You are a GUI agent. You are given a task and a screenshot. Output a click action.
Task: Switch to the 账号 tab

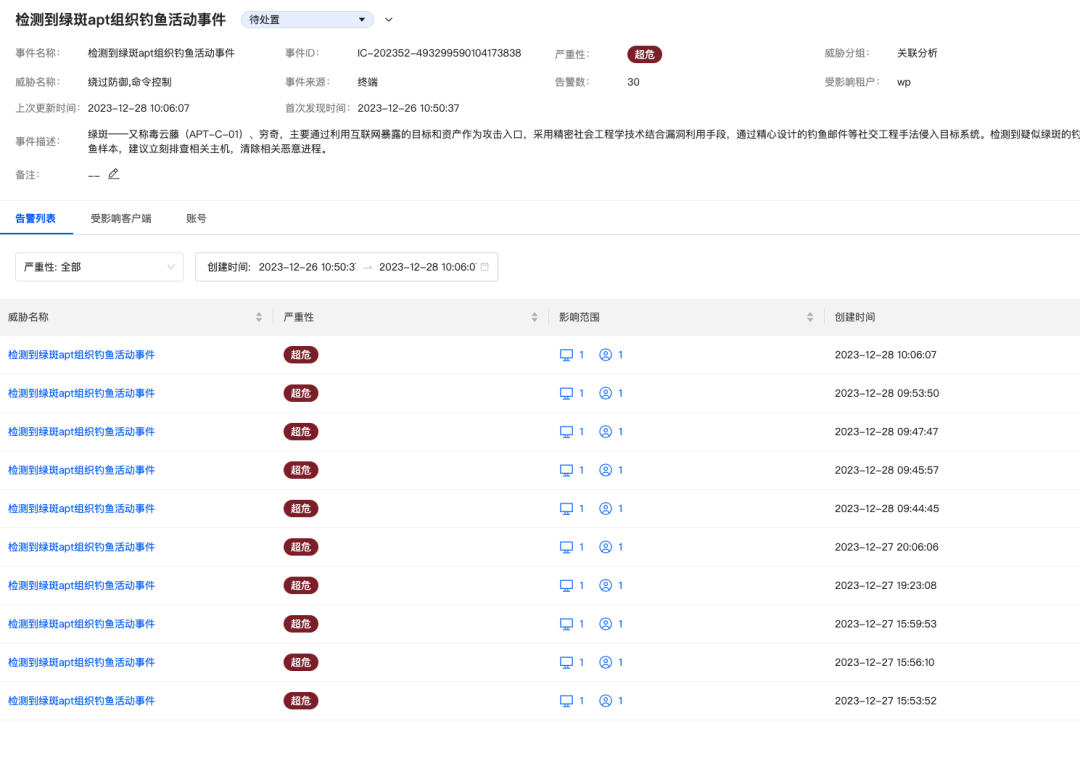click(196, 218)
